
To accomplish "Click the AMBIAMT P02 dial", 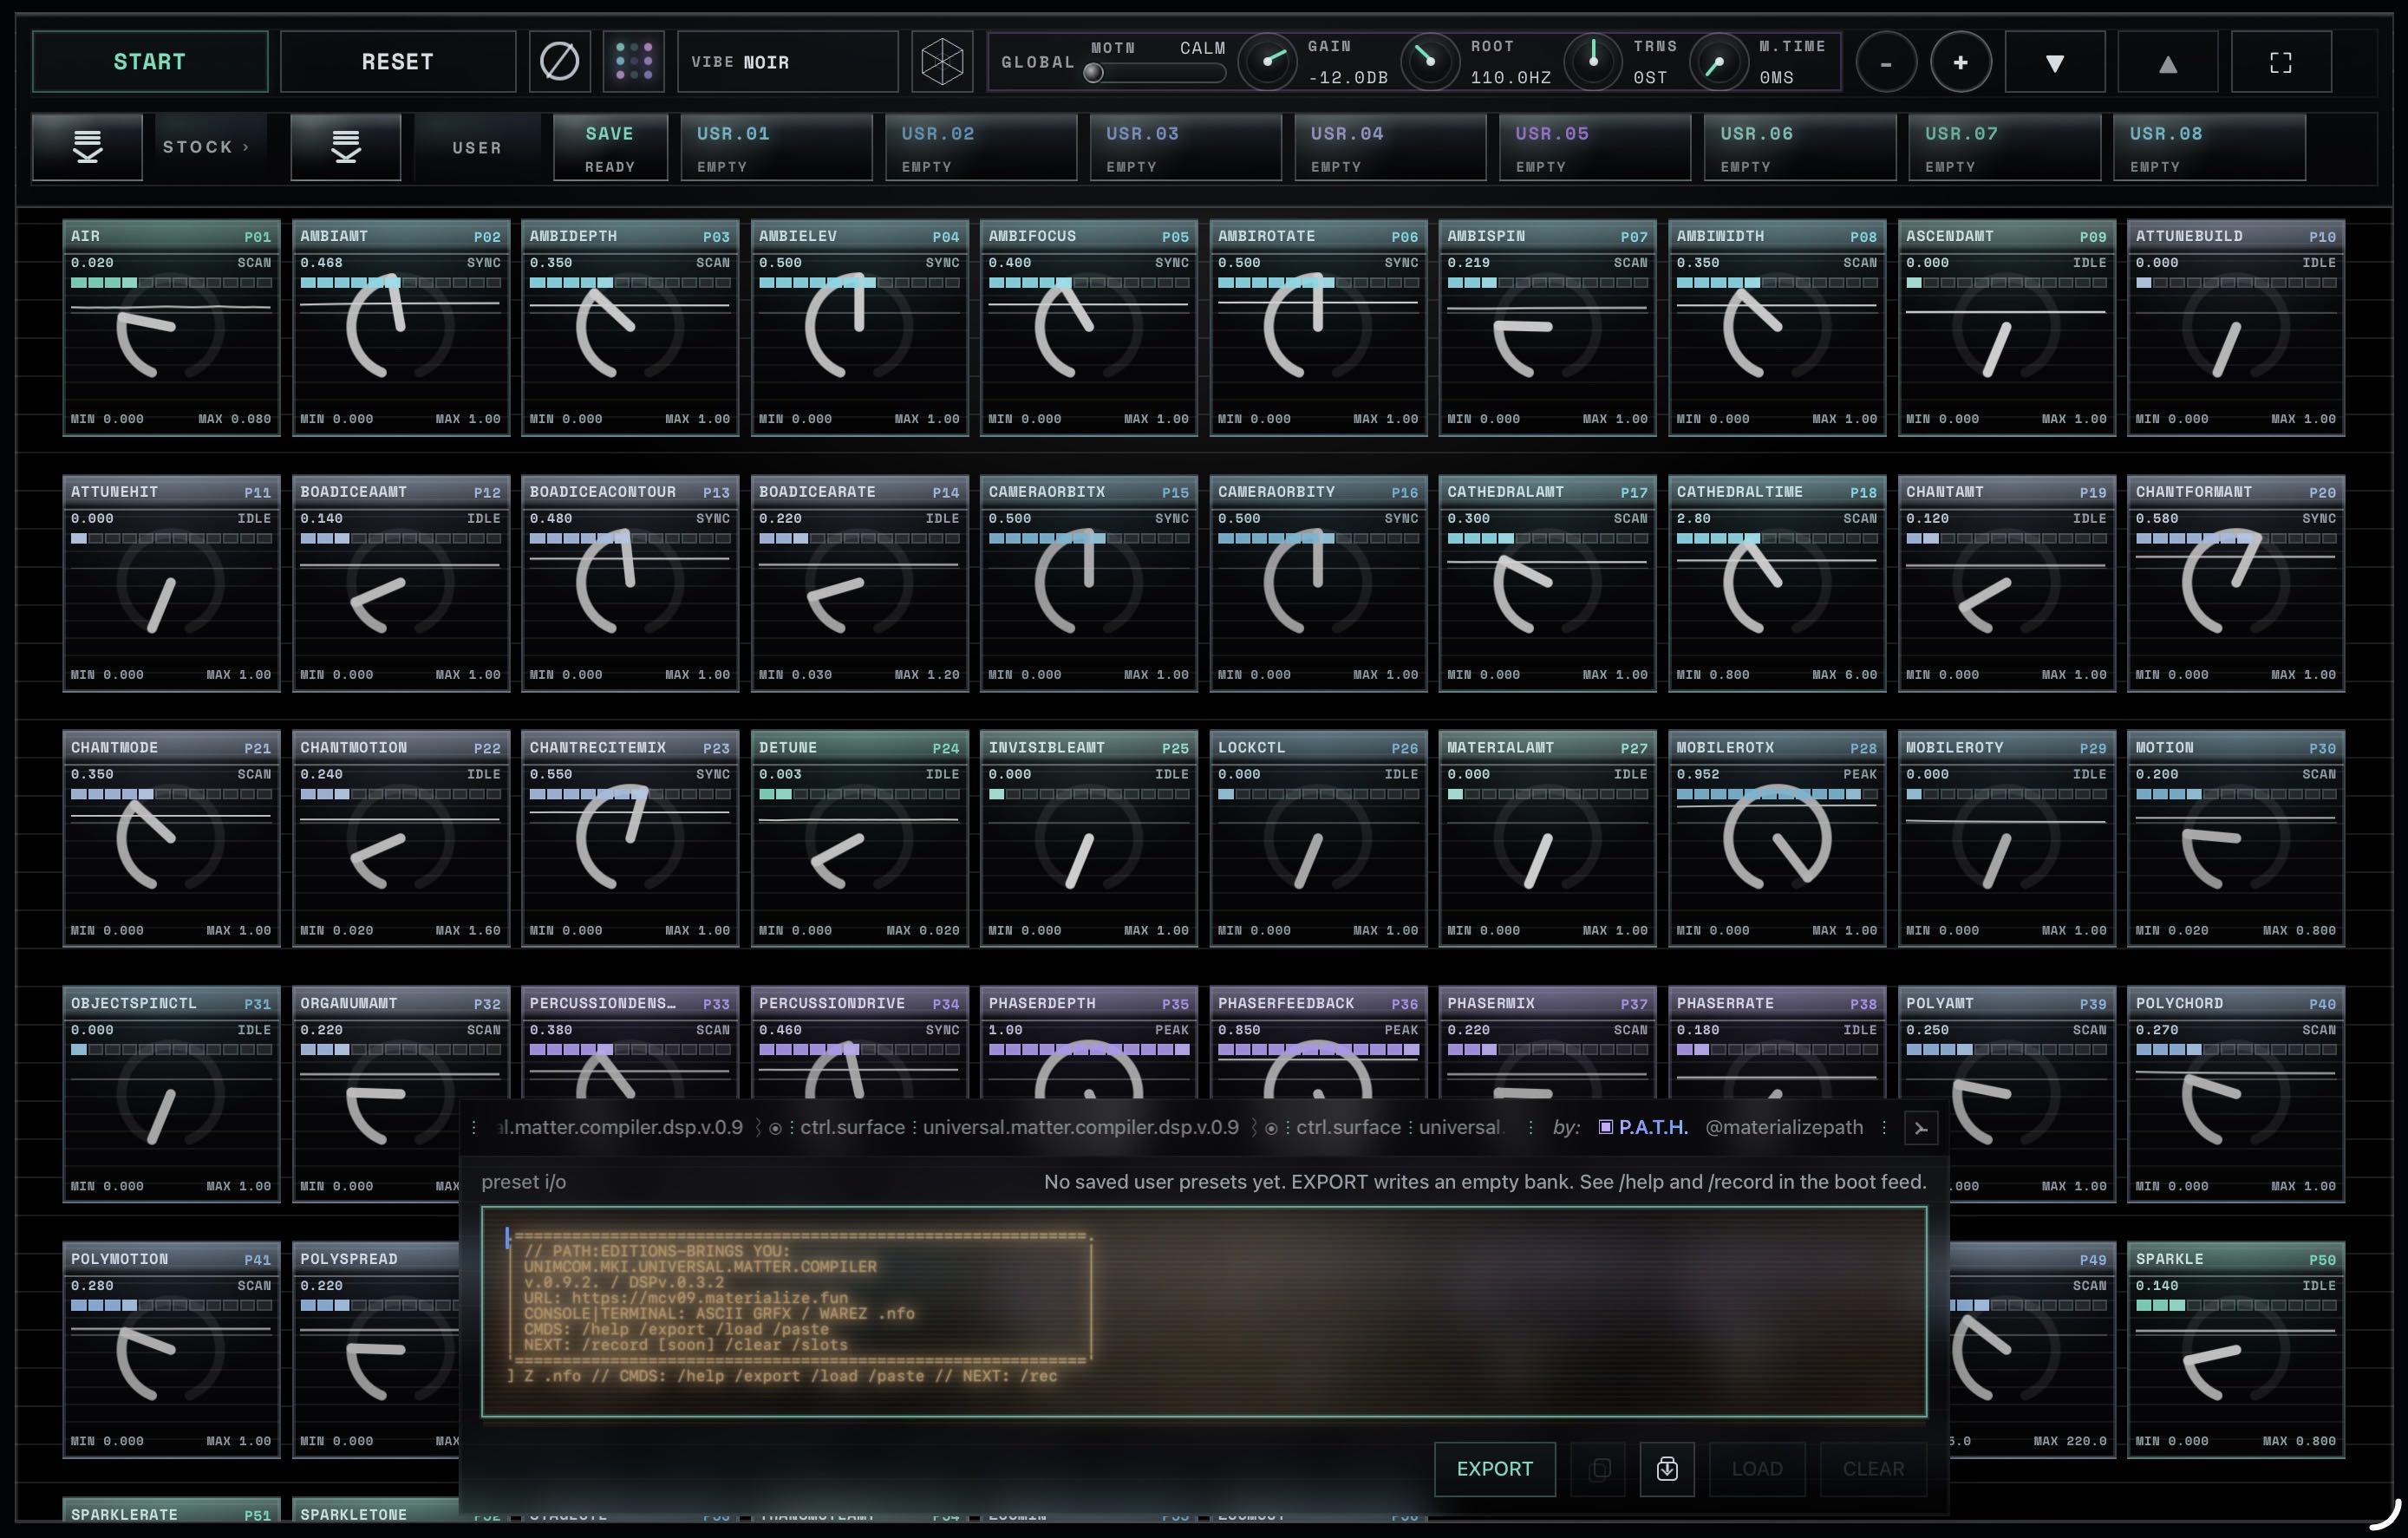I will click(400, 328).
